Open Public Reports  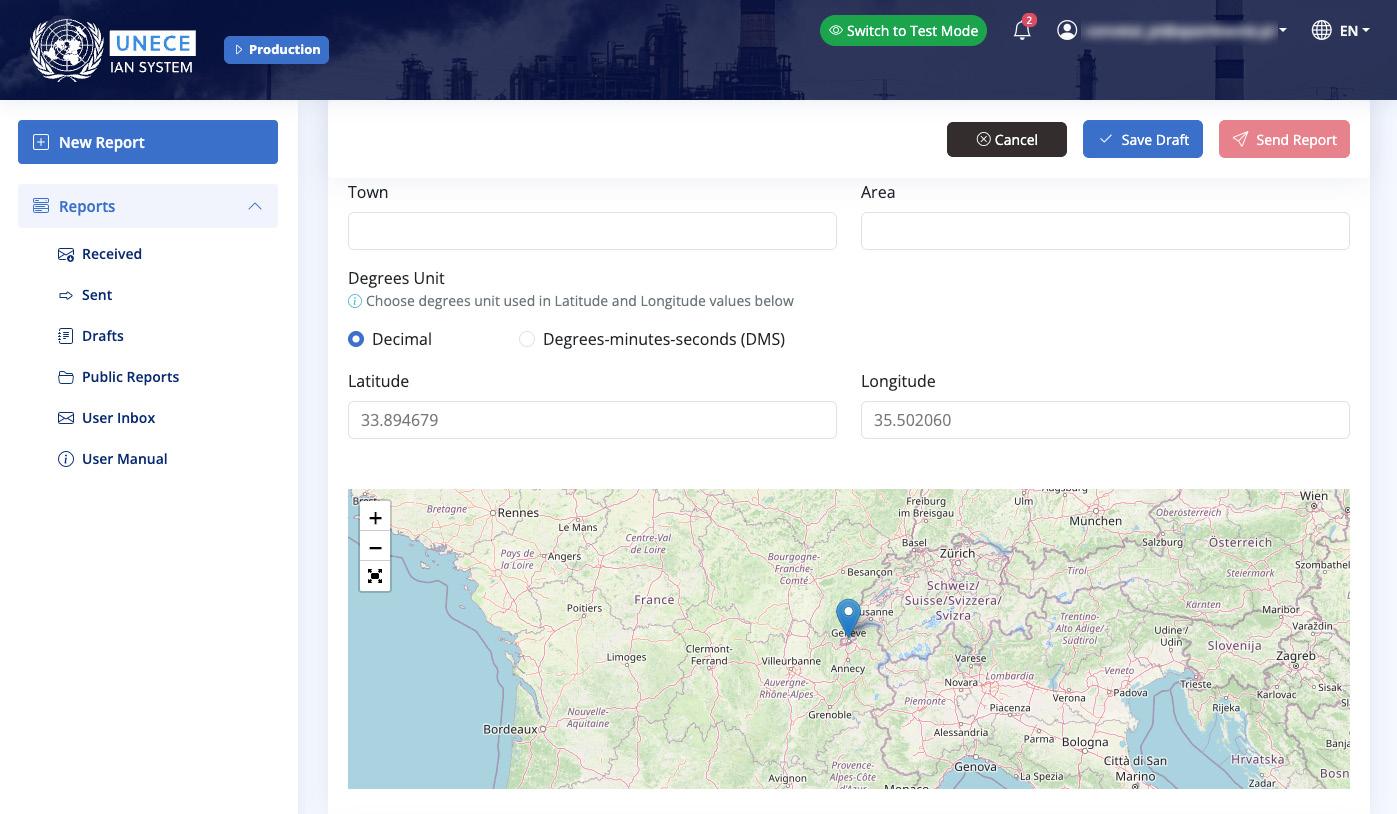tap(131, 377)
